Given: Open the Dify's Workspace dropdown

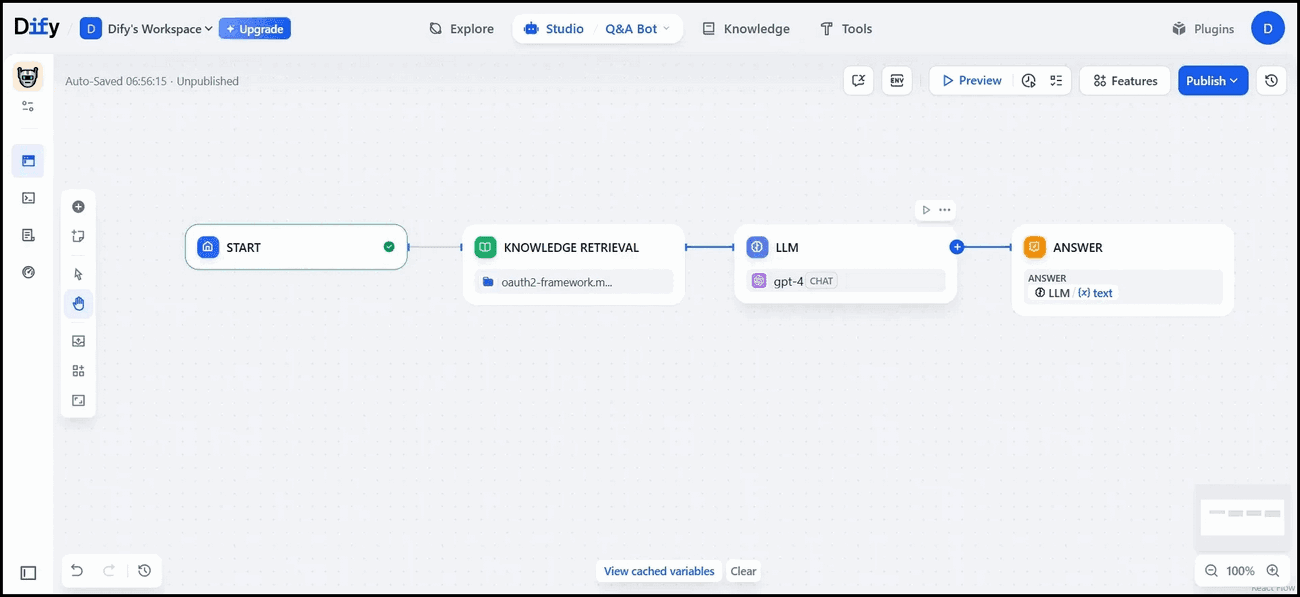Looking at the screenshot, I should pos(146,29).
